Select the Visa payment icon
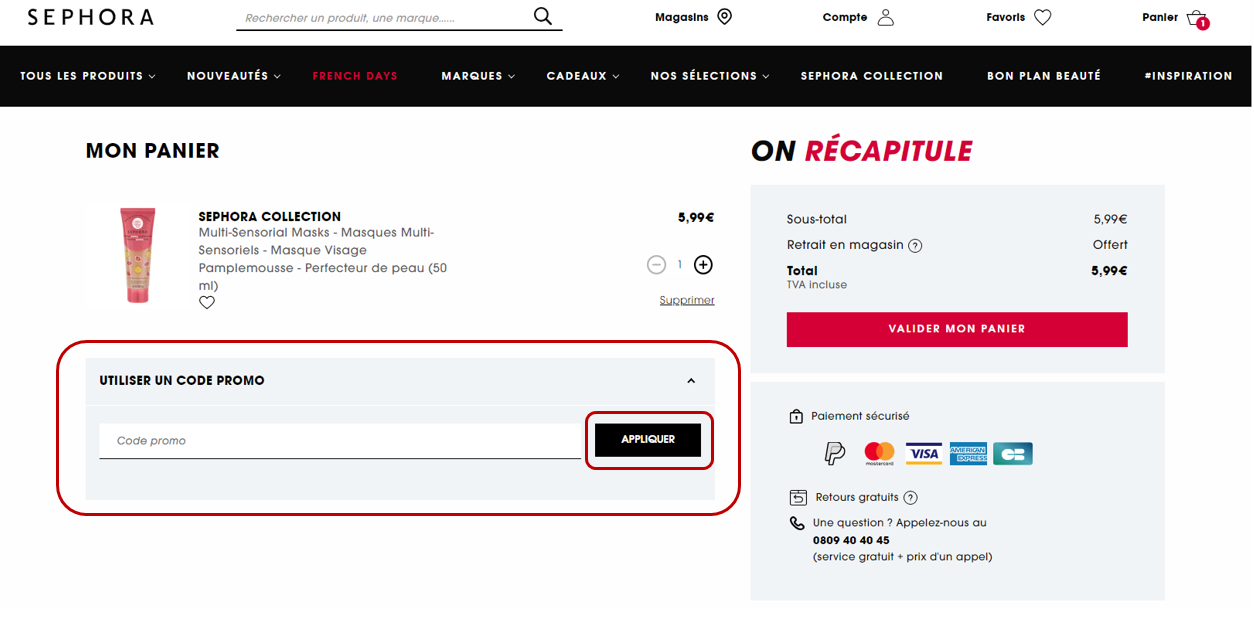Image resolution: width=1254 pixels, height=617 pixels. pyautogui.click(x=923, y=452)
